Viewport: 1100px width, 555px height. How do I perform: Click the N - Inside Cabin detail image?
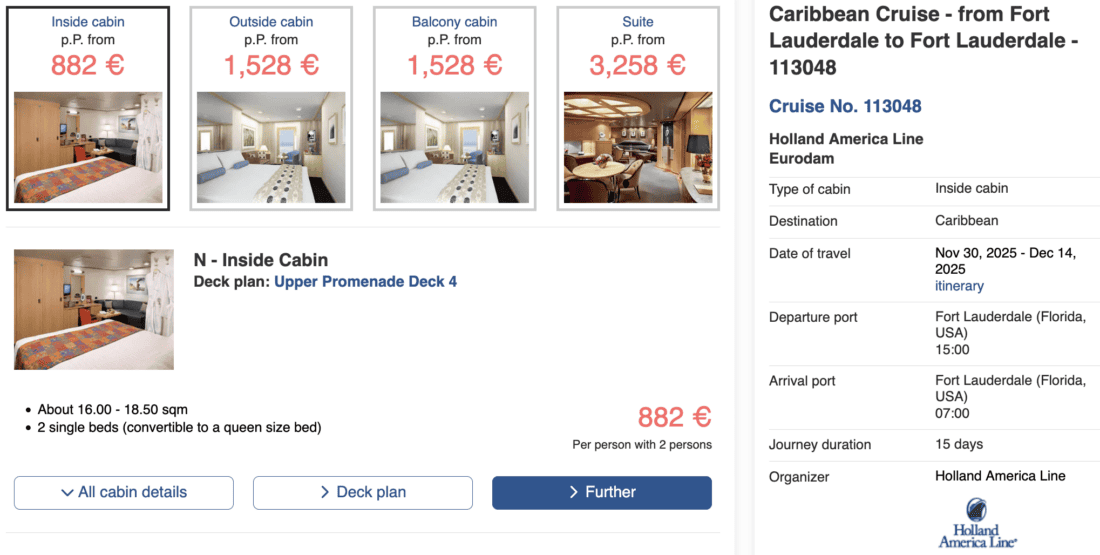[94, 310]
